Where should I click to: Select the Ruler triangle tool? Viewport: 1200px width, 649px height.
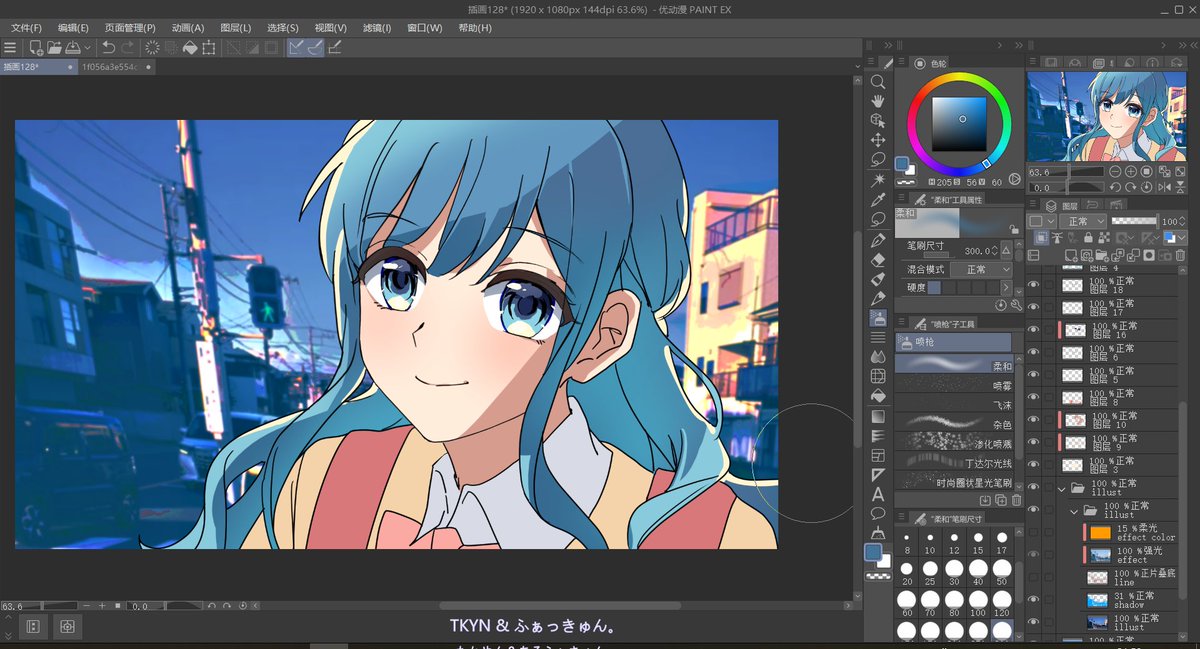[x=878, y=475]
